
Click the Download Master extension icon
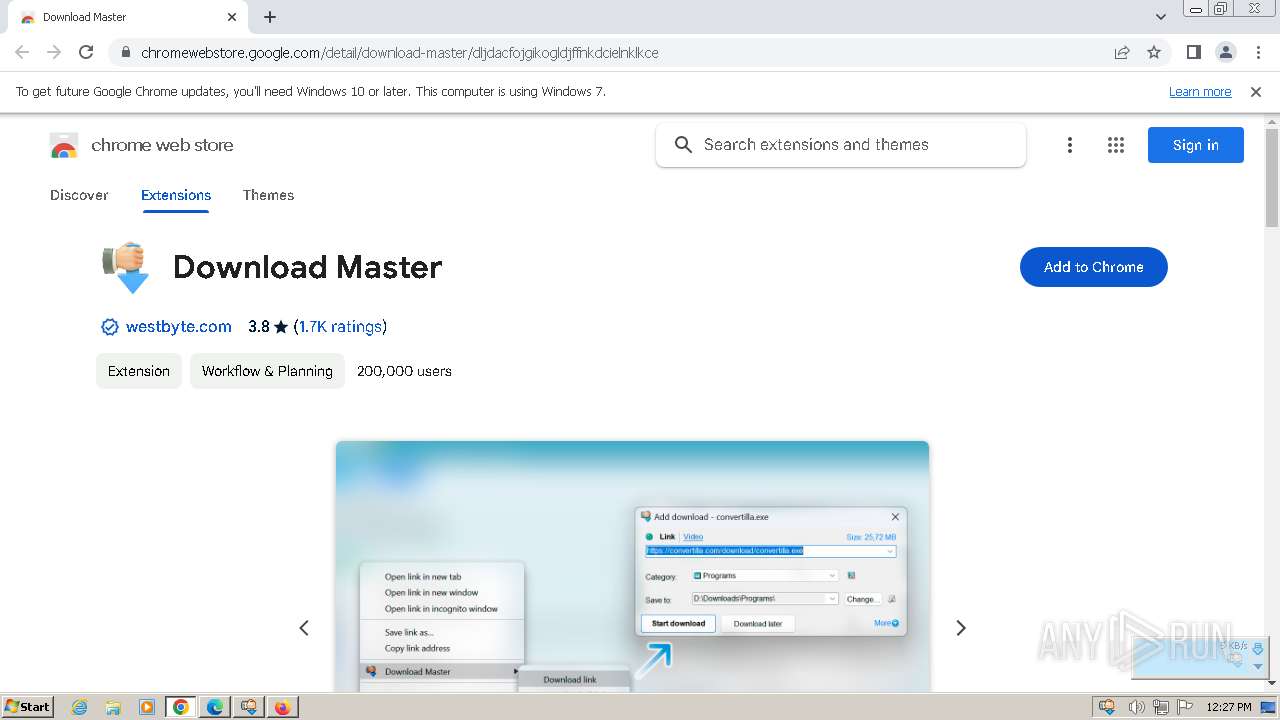(127, 267)
